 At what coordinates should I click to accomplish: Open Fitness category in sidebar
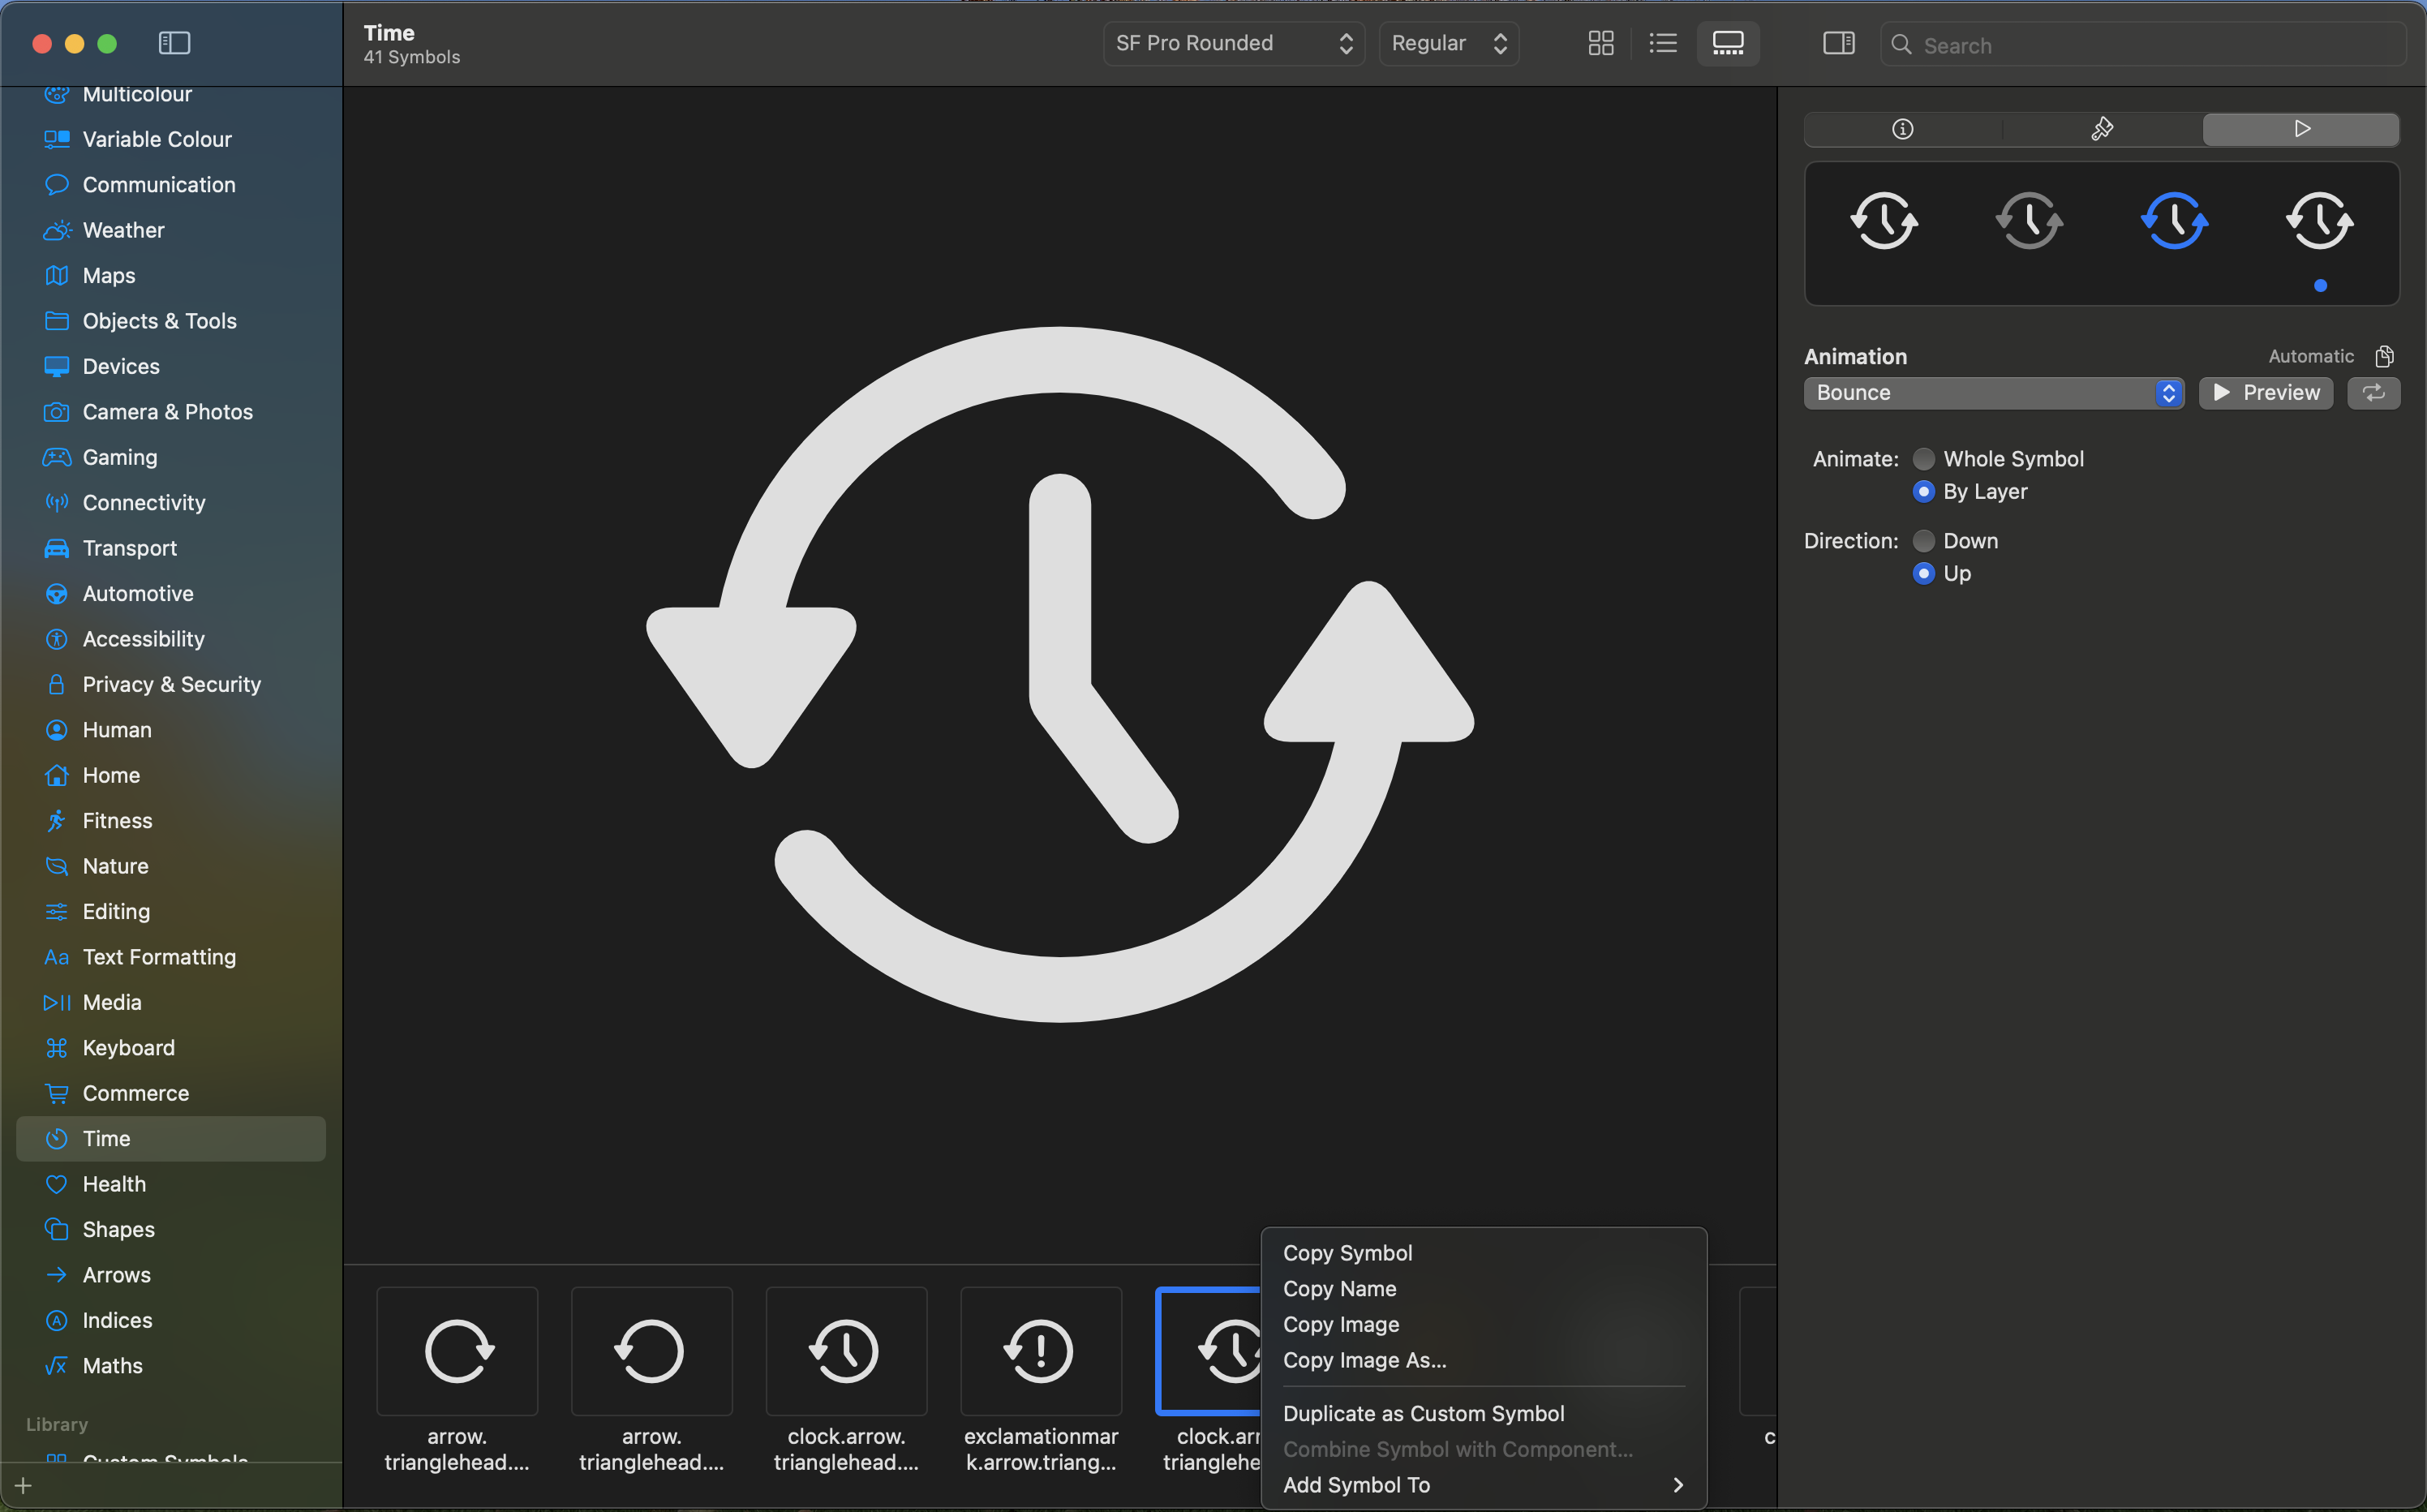point(171,821)
